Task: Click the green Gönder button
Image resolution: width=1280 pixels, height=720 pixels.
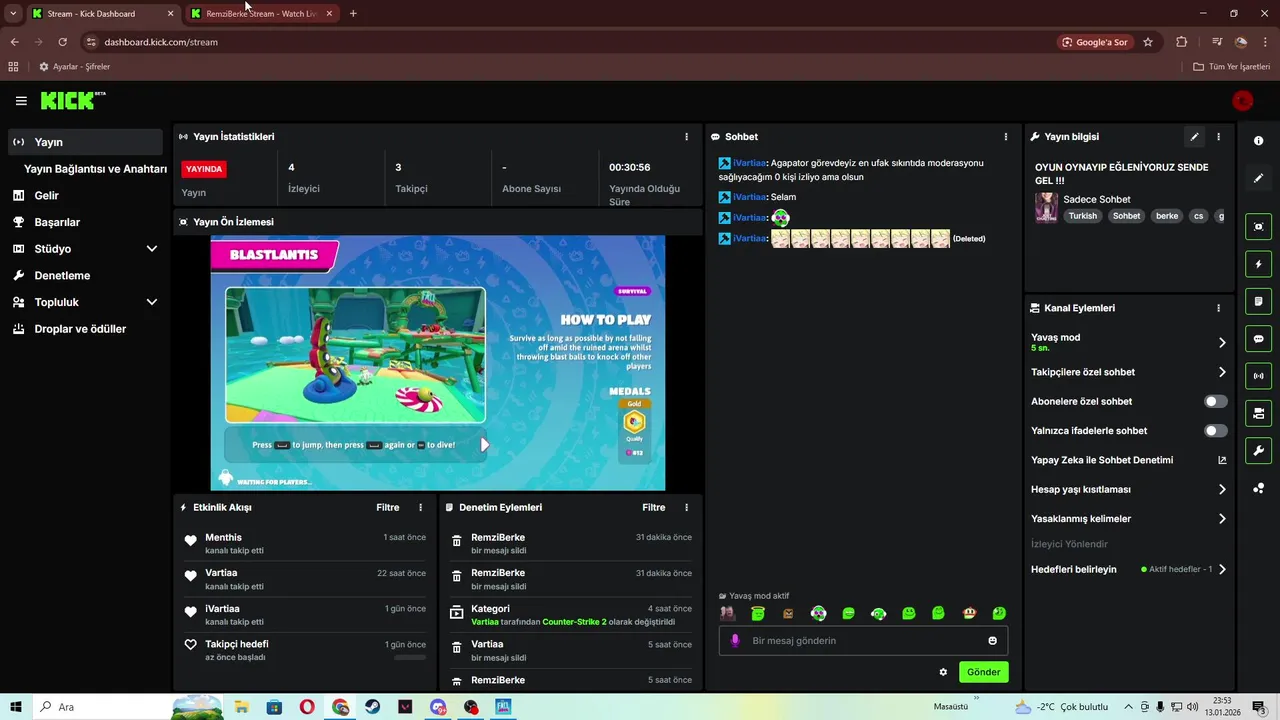Action: click(983, 672)
